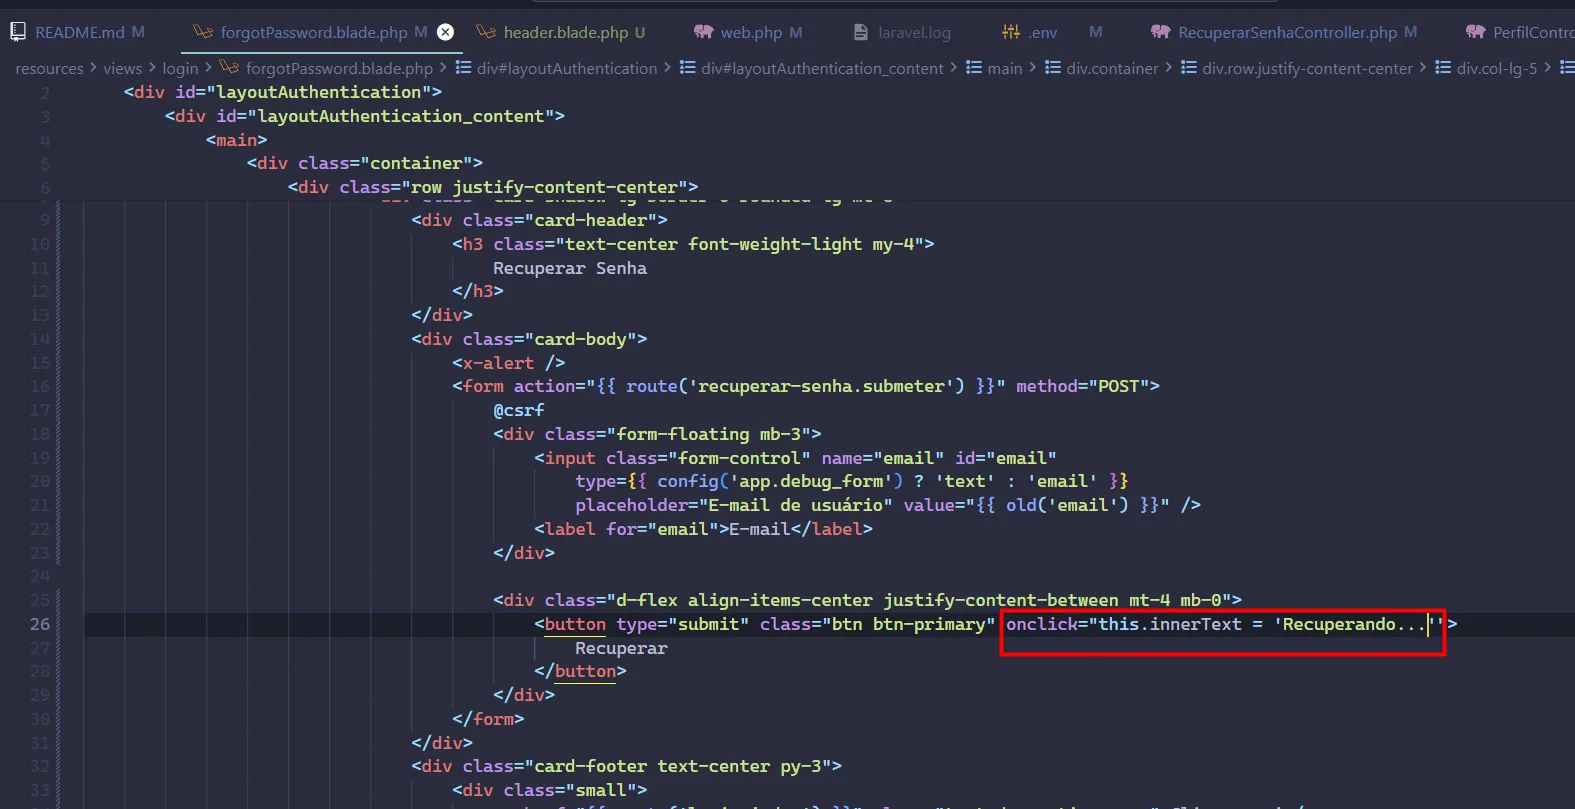This screenshot has width=1575, height=809.
Task: Close the forgotPassword.blade.php tab
Action: click(446, 32)
